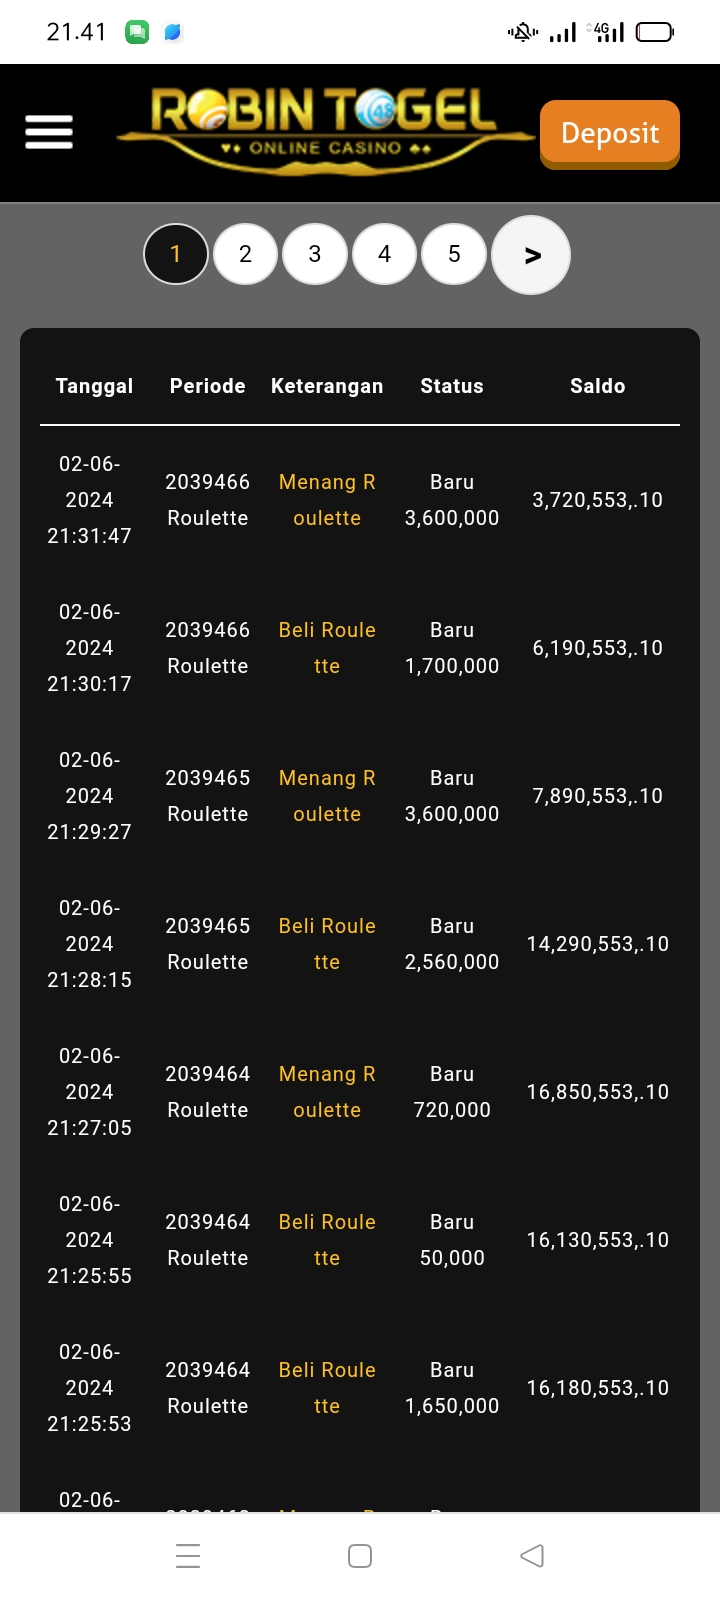The height and width of the screenshot is (1600, 720).
Task: Click the Saldo column header
Action: coord(597,386)
